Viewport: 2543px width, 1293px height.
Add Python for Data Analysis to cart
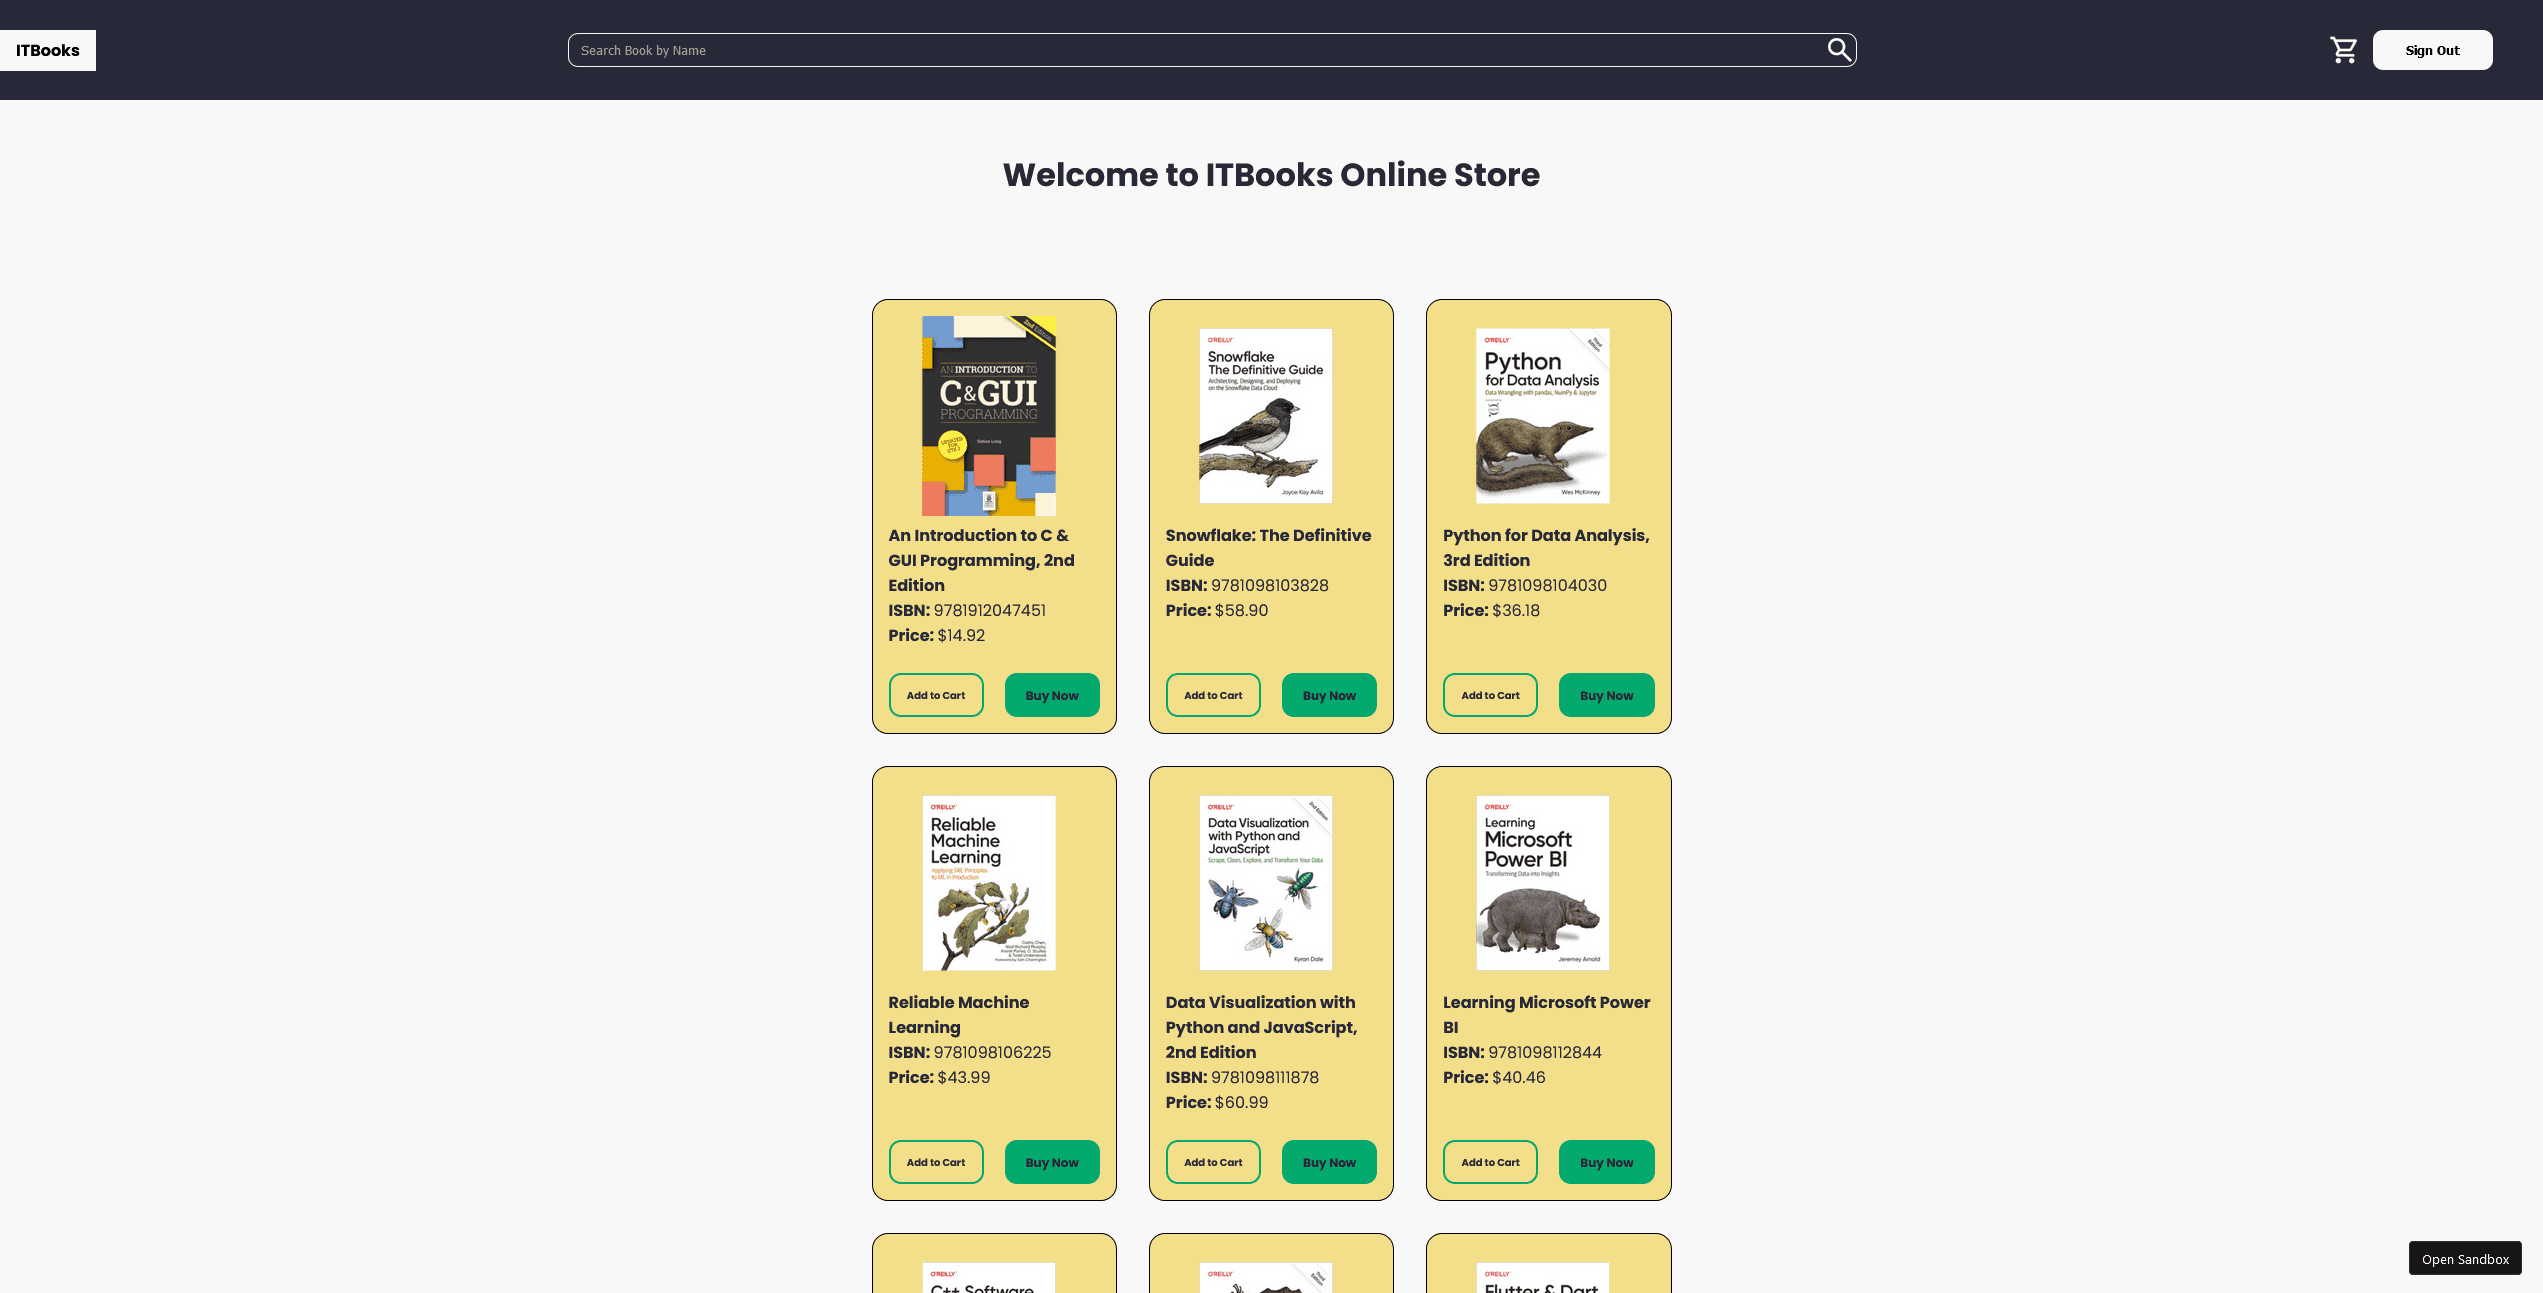coord(1490,695)
